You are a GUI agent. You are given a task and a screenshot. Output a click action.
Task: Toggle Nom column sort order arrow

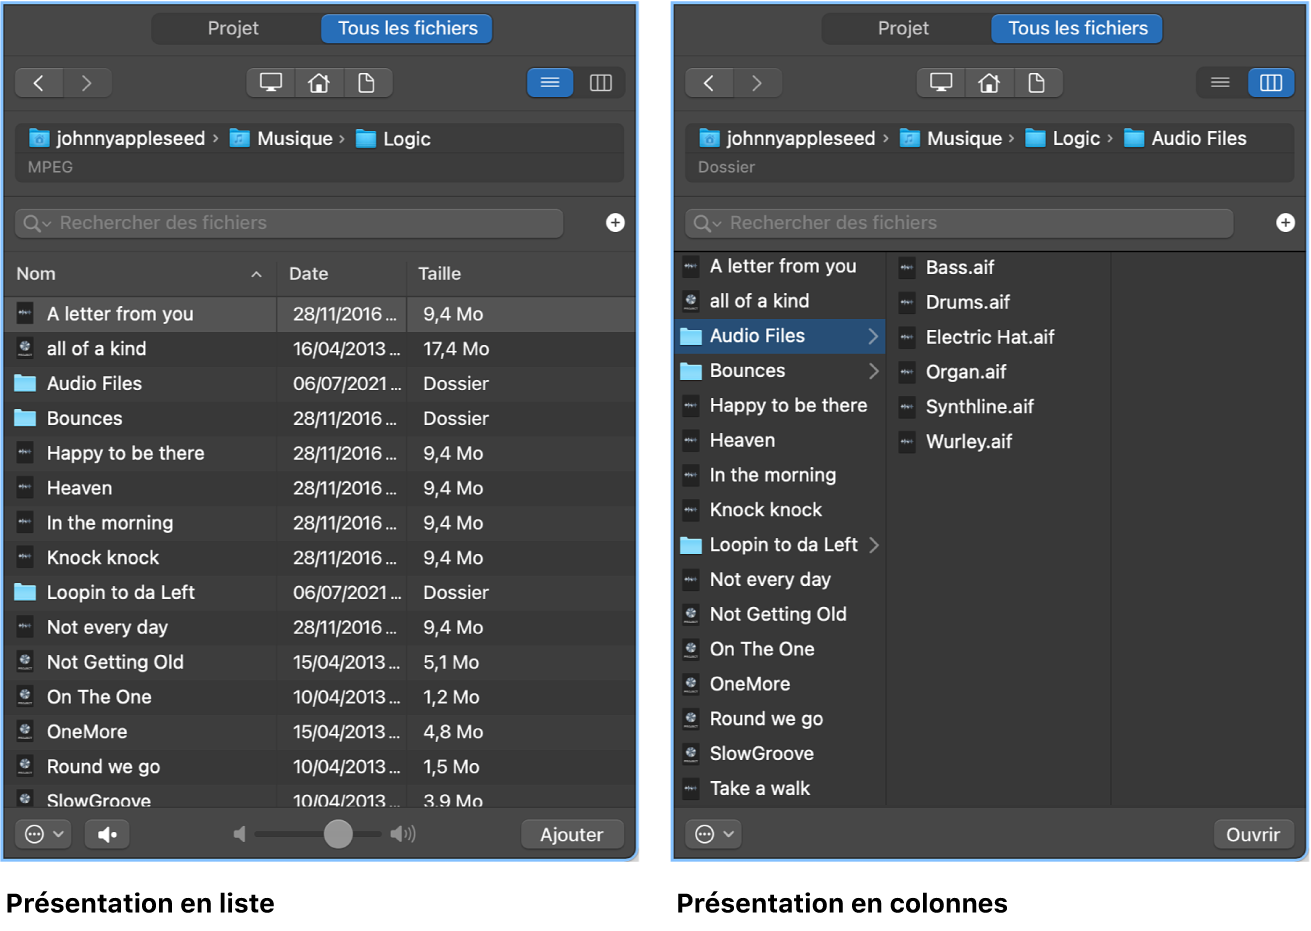(256, 274)
